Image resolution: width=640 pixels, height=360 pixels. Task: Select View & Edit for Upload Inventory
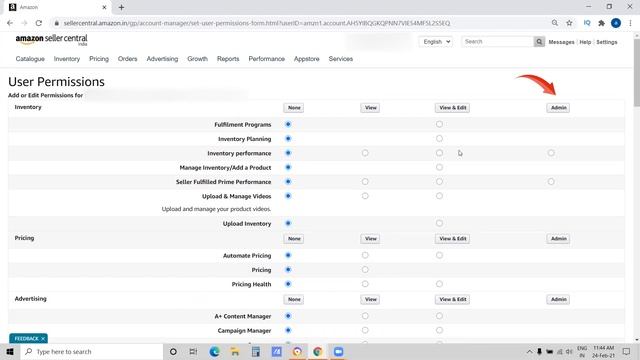(439, 223)
